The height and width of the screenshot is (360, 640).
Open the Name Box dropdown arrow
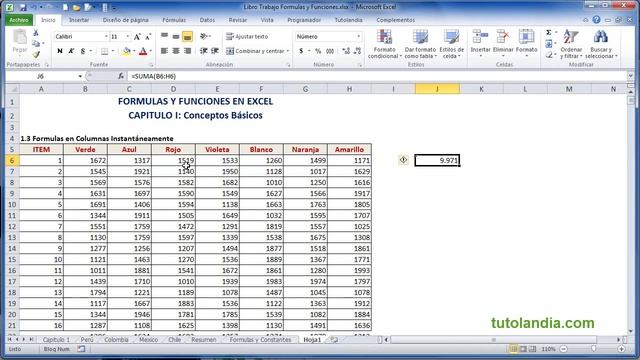pyautogui.click(x=80, y=76)
